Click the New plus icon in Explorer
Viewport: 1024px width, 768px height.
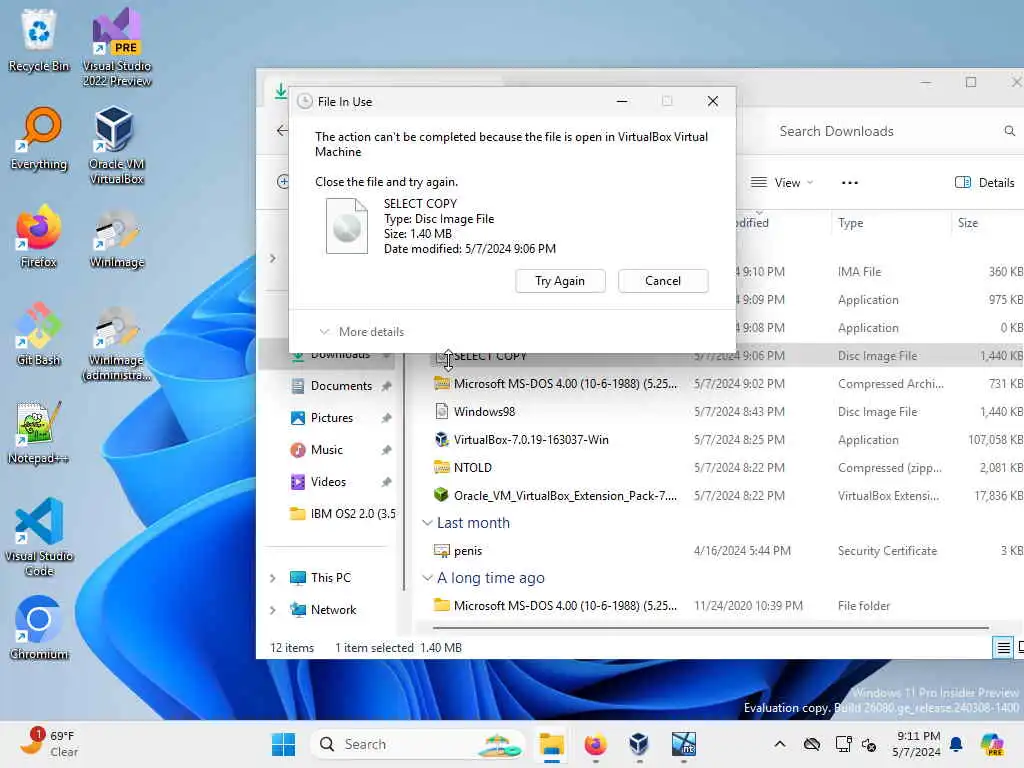click(x=283, y=182)
